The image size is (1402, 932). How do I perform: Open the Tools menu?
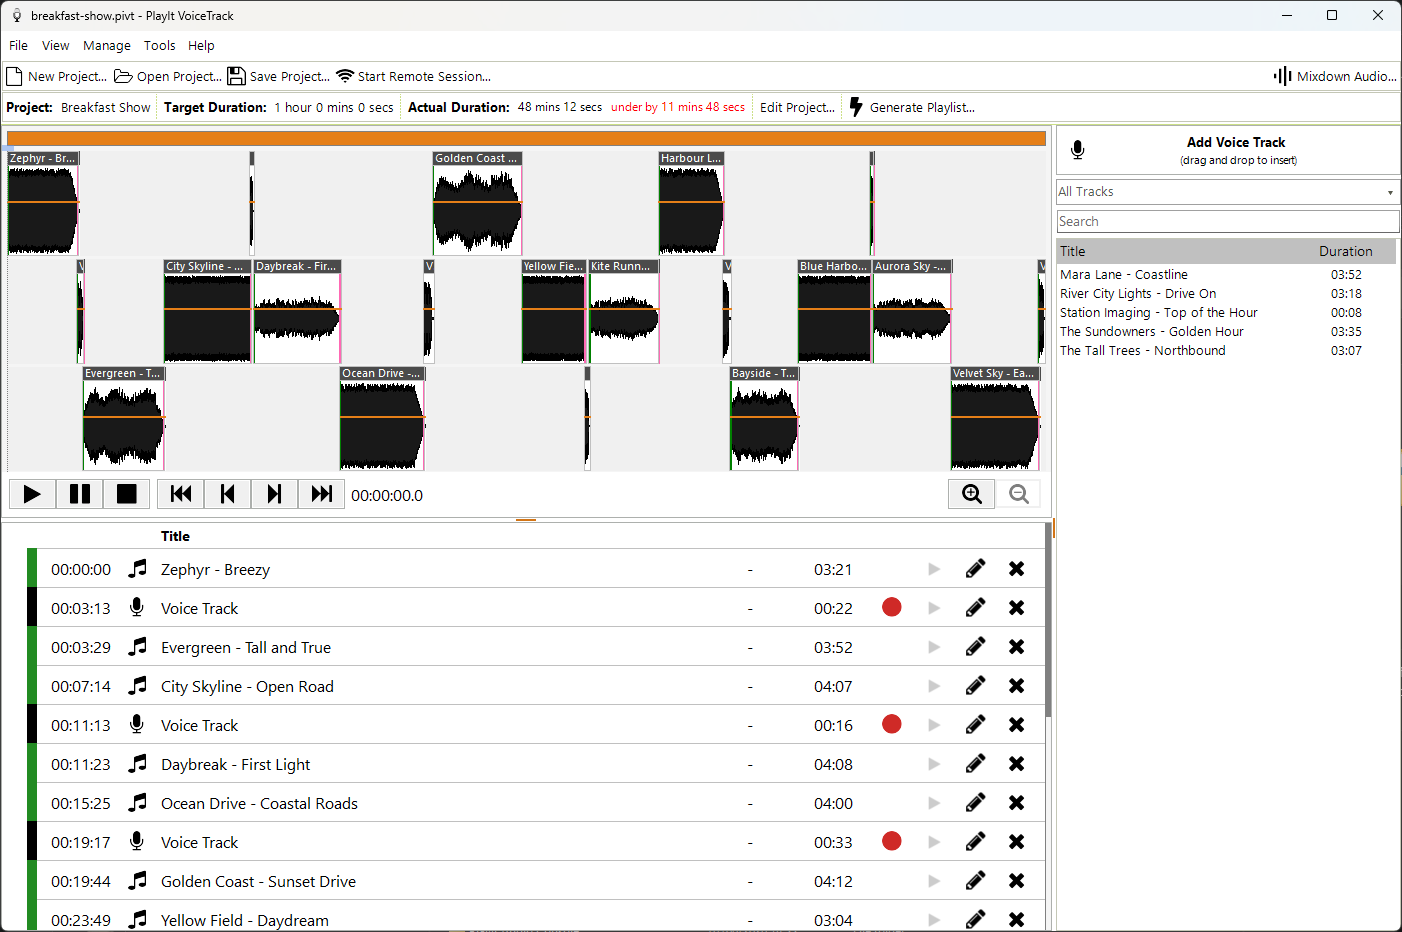pyautogui.click(x=159, y=45)
